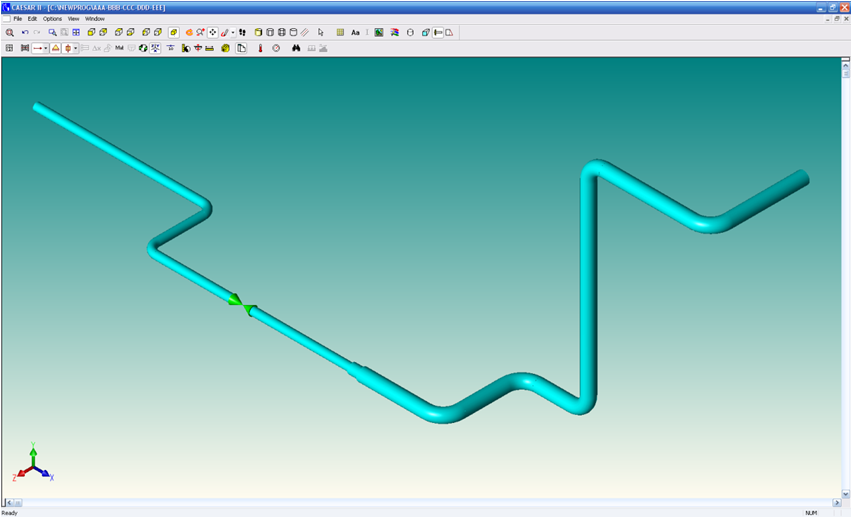Click the MM units icon
This screenshot has width=852, height=518.
[x=120, y=48]
